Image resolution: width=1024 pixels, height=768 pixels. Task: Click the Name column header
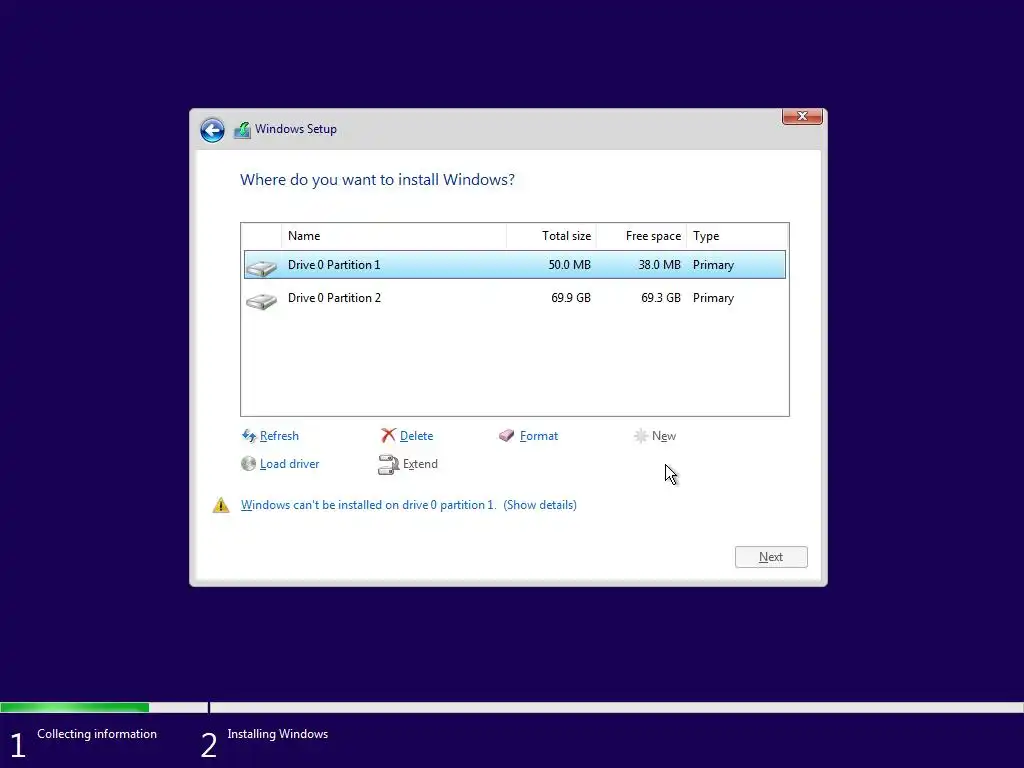point(394,236)
